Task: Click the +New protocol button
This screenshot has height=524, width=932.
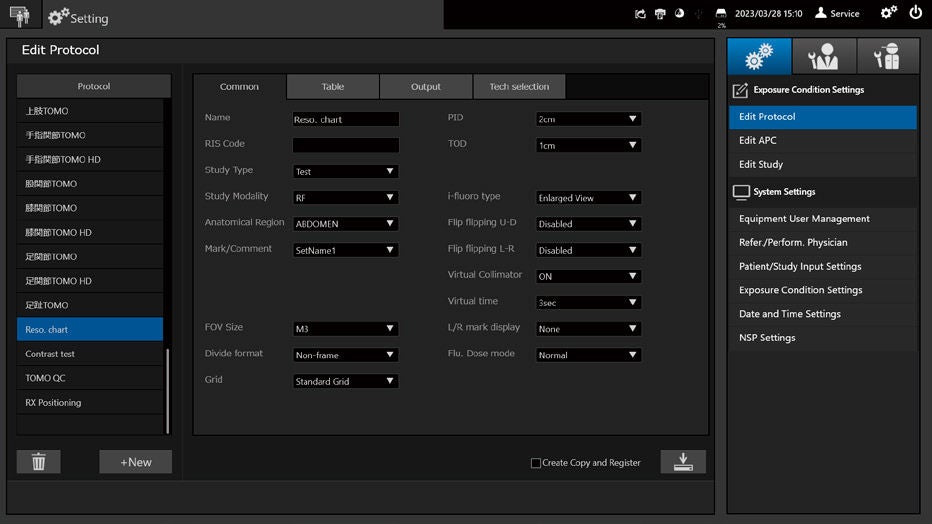Action: coord(136,462)
